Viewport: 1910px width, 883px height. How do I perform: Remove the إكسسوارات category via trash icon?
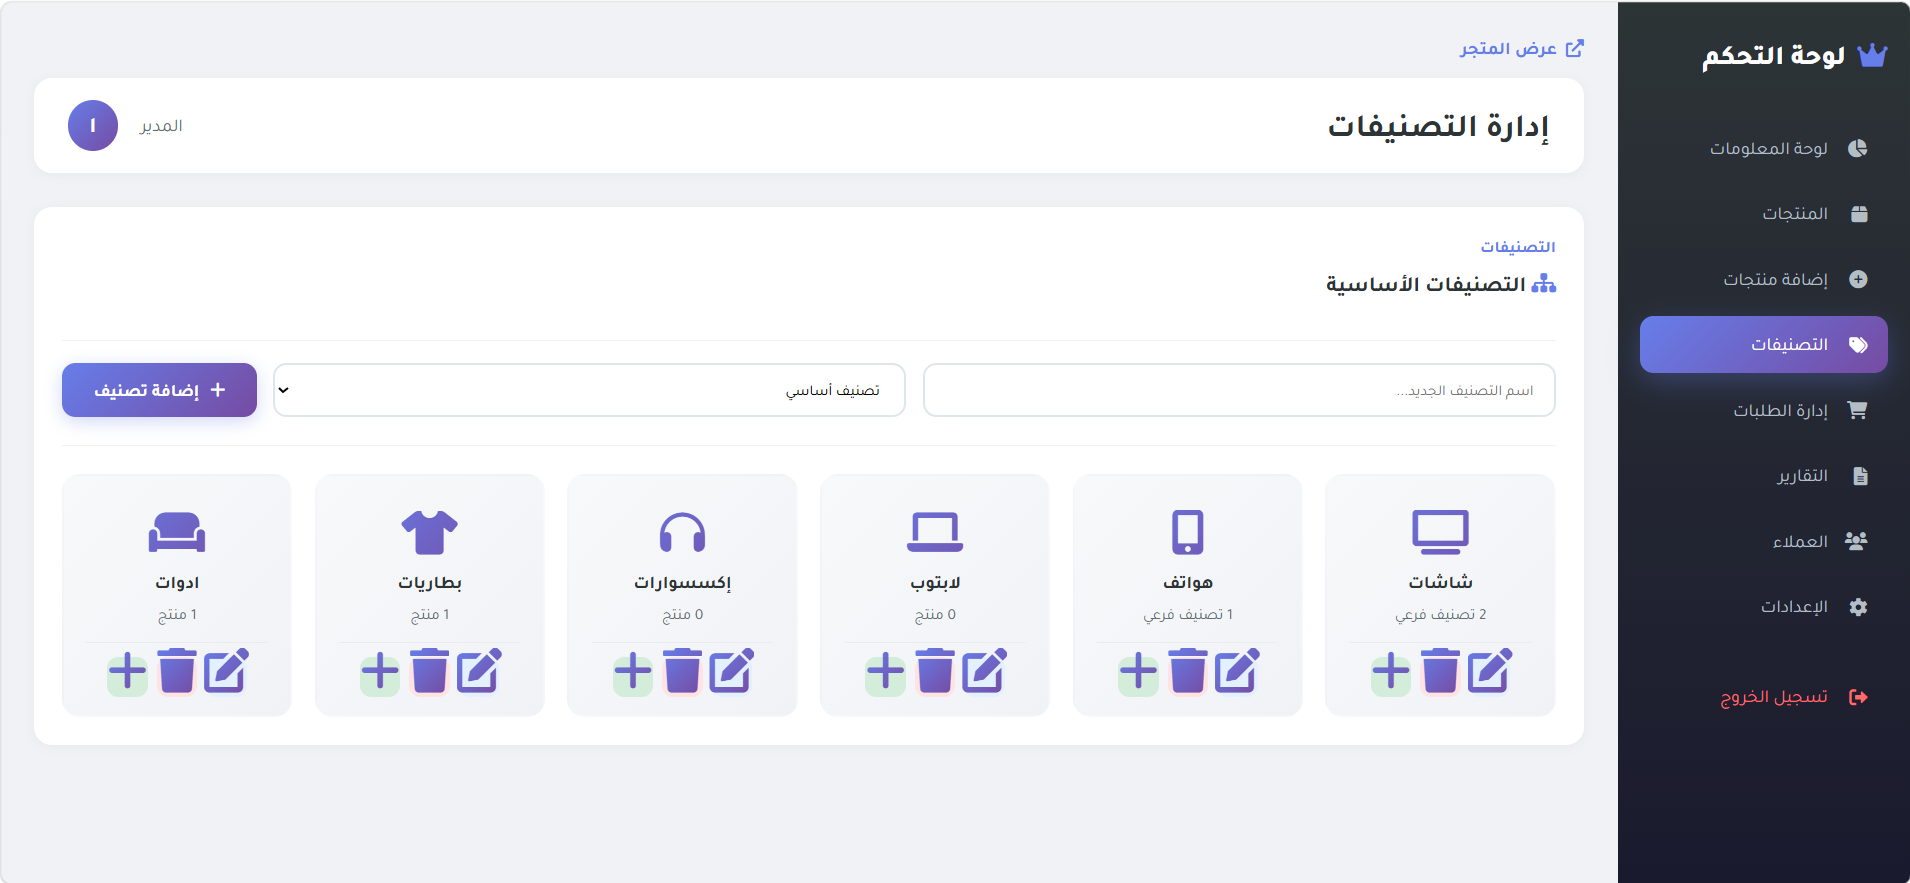pyautogui.click(x=683, y=671)
